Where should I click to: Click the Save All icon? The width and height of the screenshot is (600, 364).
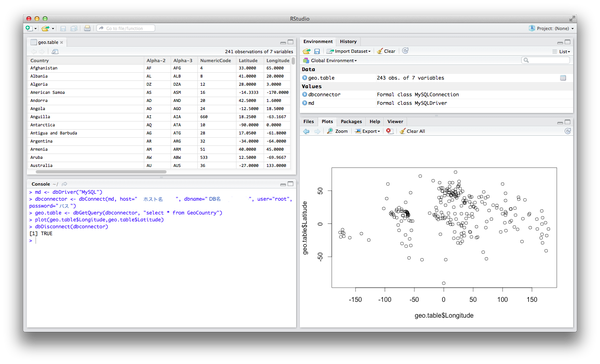74,28
